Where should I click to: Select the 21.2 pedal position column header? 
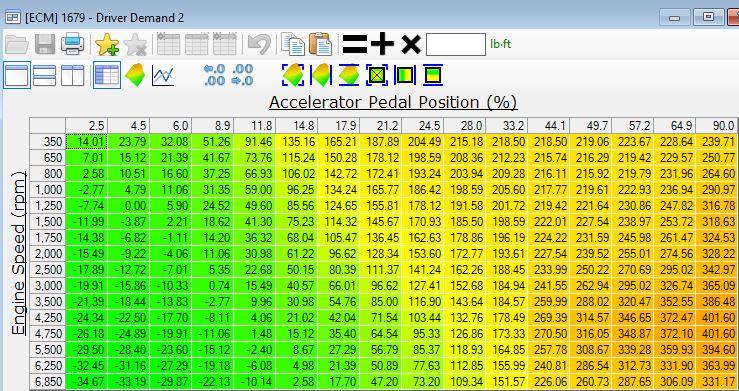381,126
